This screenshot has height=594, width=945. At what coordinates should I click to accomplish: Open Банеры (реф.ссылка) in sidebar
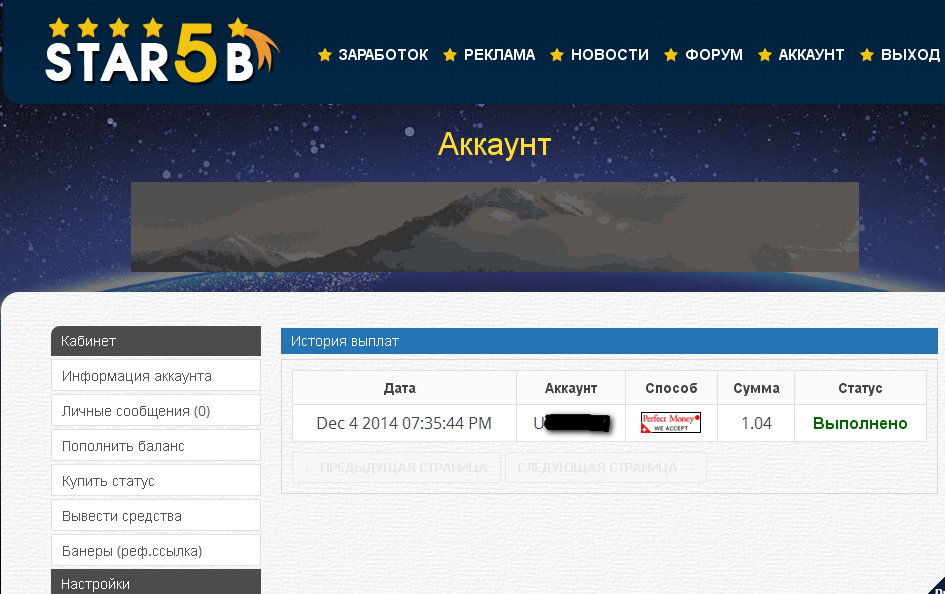(x=131, y=551)
